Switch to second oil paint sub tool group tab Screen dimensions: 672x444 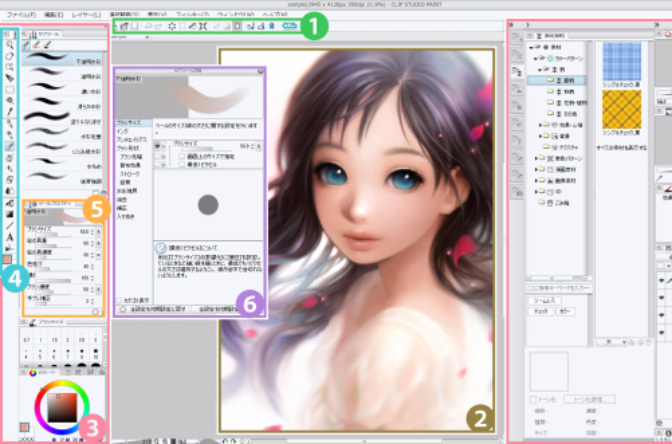(x=37, y=45)
